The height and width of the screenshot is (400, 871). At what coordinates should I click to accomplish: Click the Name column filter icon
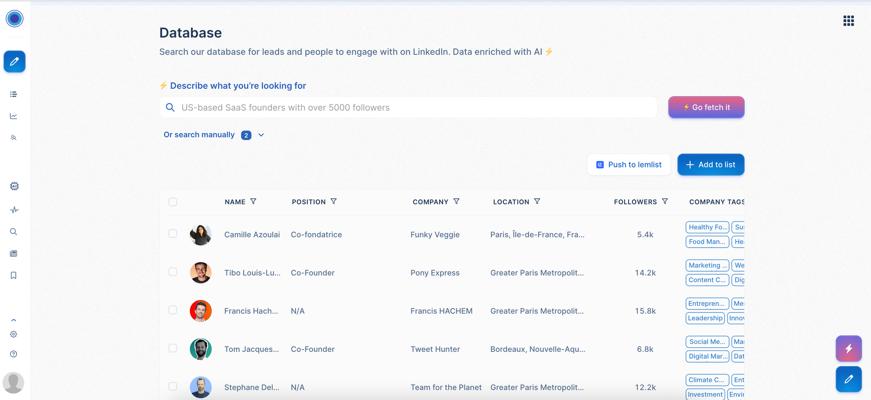(x=253, y=202)
